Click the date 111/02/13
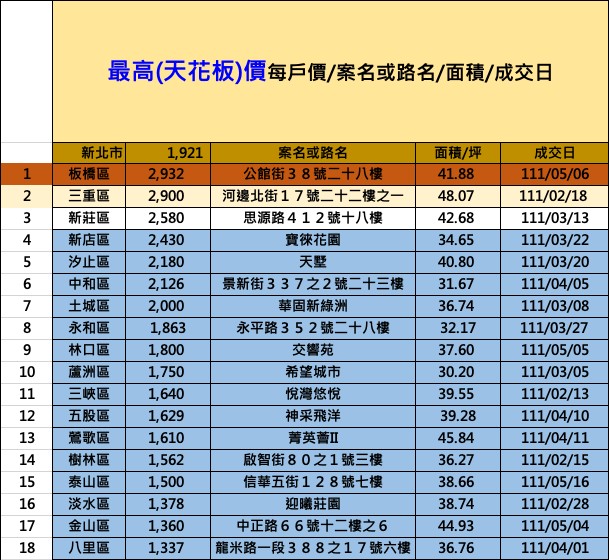This screenshot has width=609, height=560. [554, 394]
